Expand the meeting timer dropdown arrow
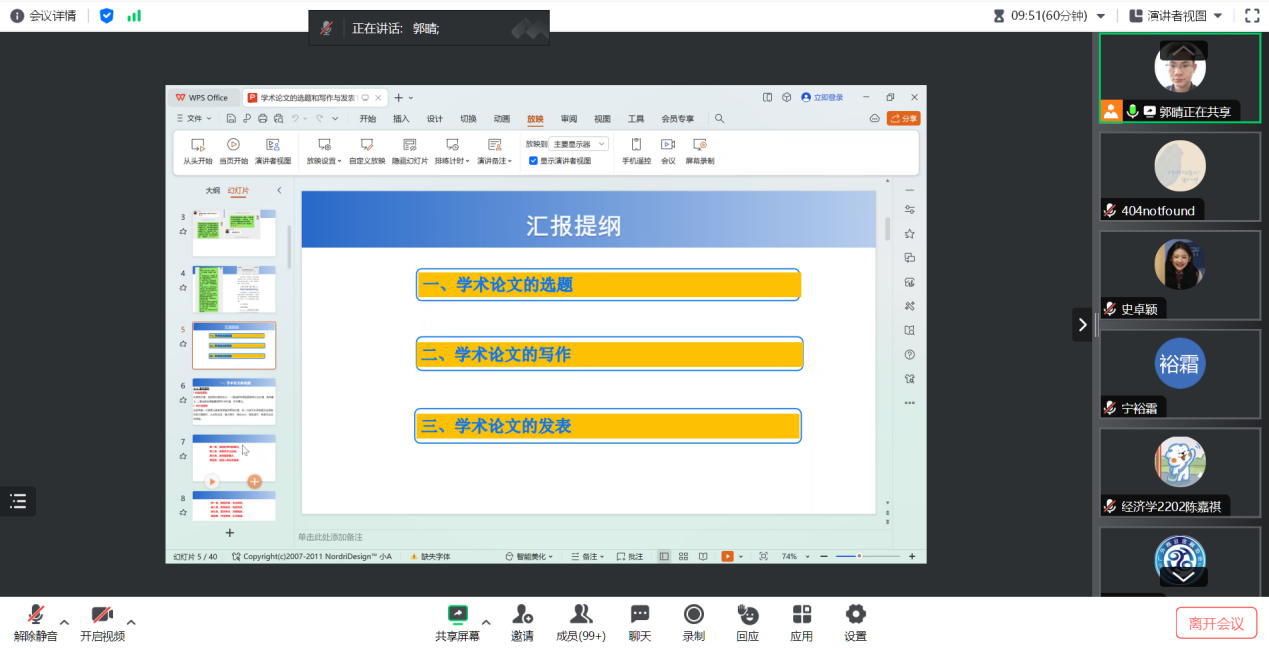This screenshot has height=648, width=1269. point(1101,16)
